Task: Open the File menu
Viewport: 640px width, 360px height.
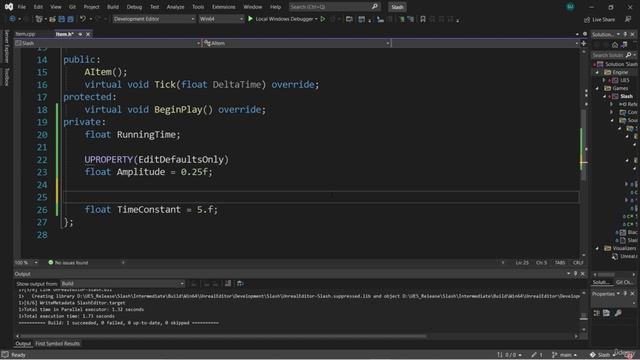Action: 22,7
